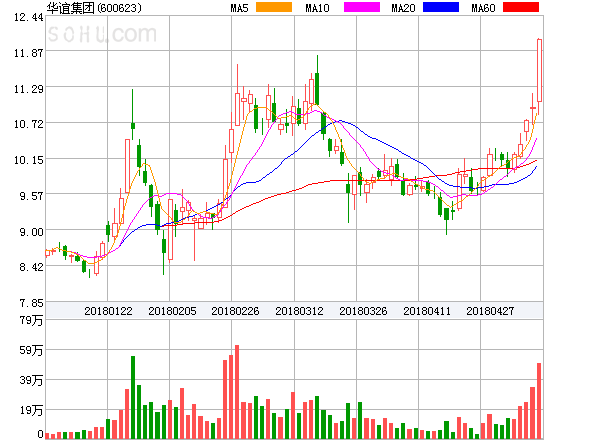
Task: Click the 9.00 price axis label
Action: click(31, 232)
